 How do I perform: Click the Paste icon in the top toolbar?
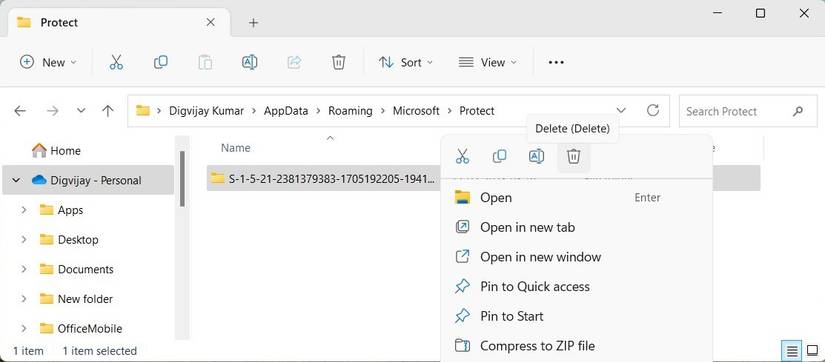pyautogui.click(x=205, y=63)
